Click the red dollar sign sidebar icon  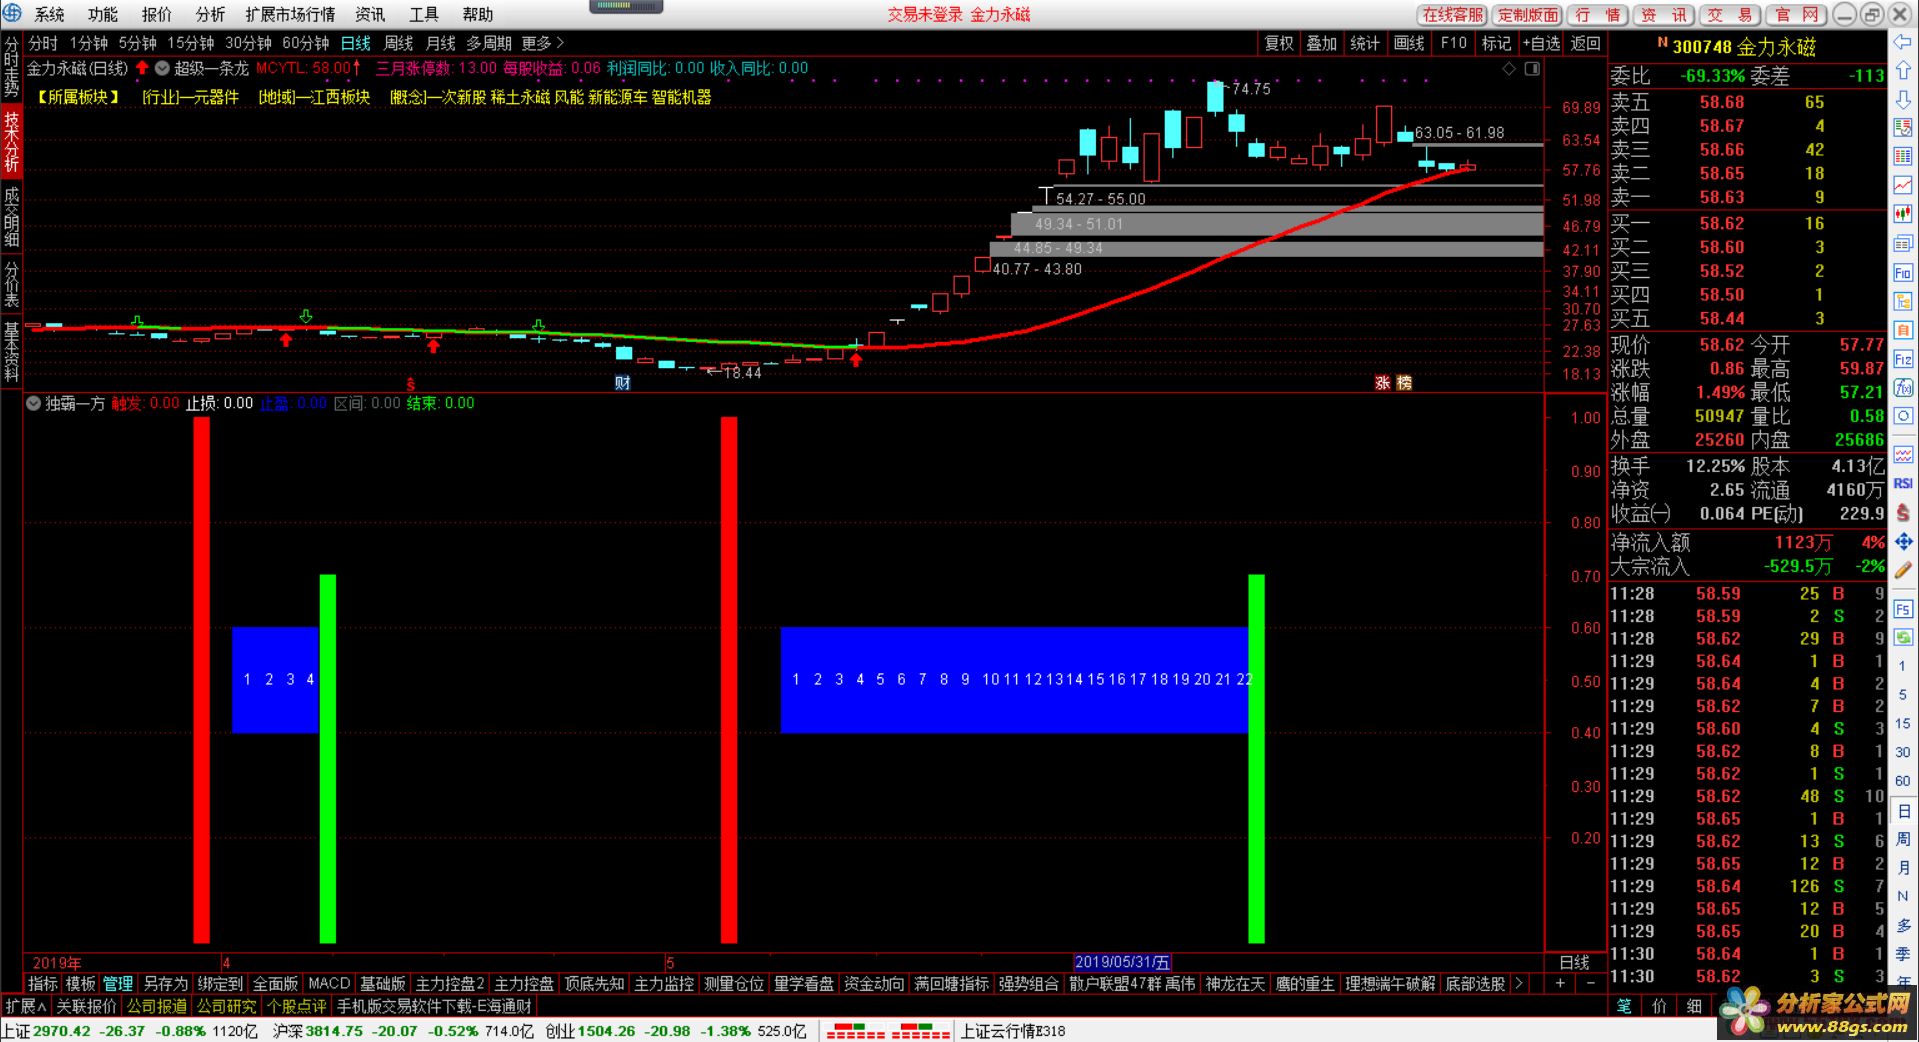[x=1902, y=512]
